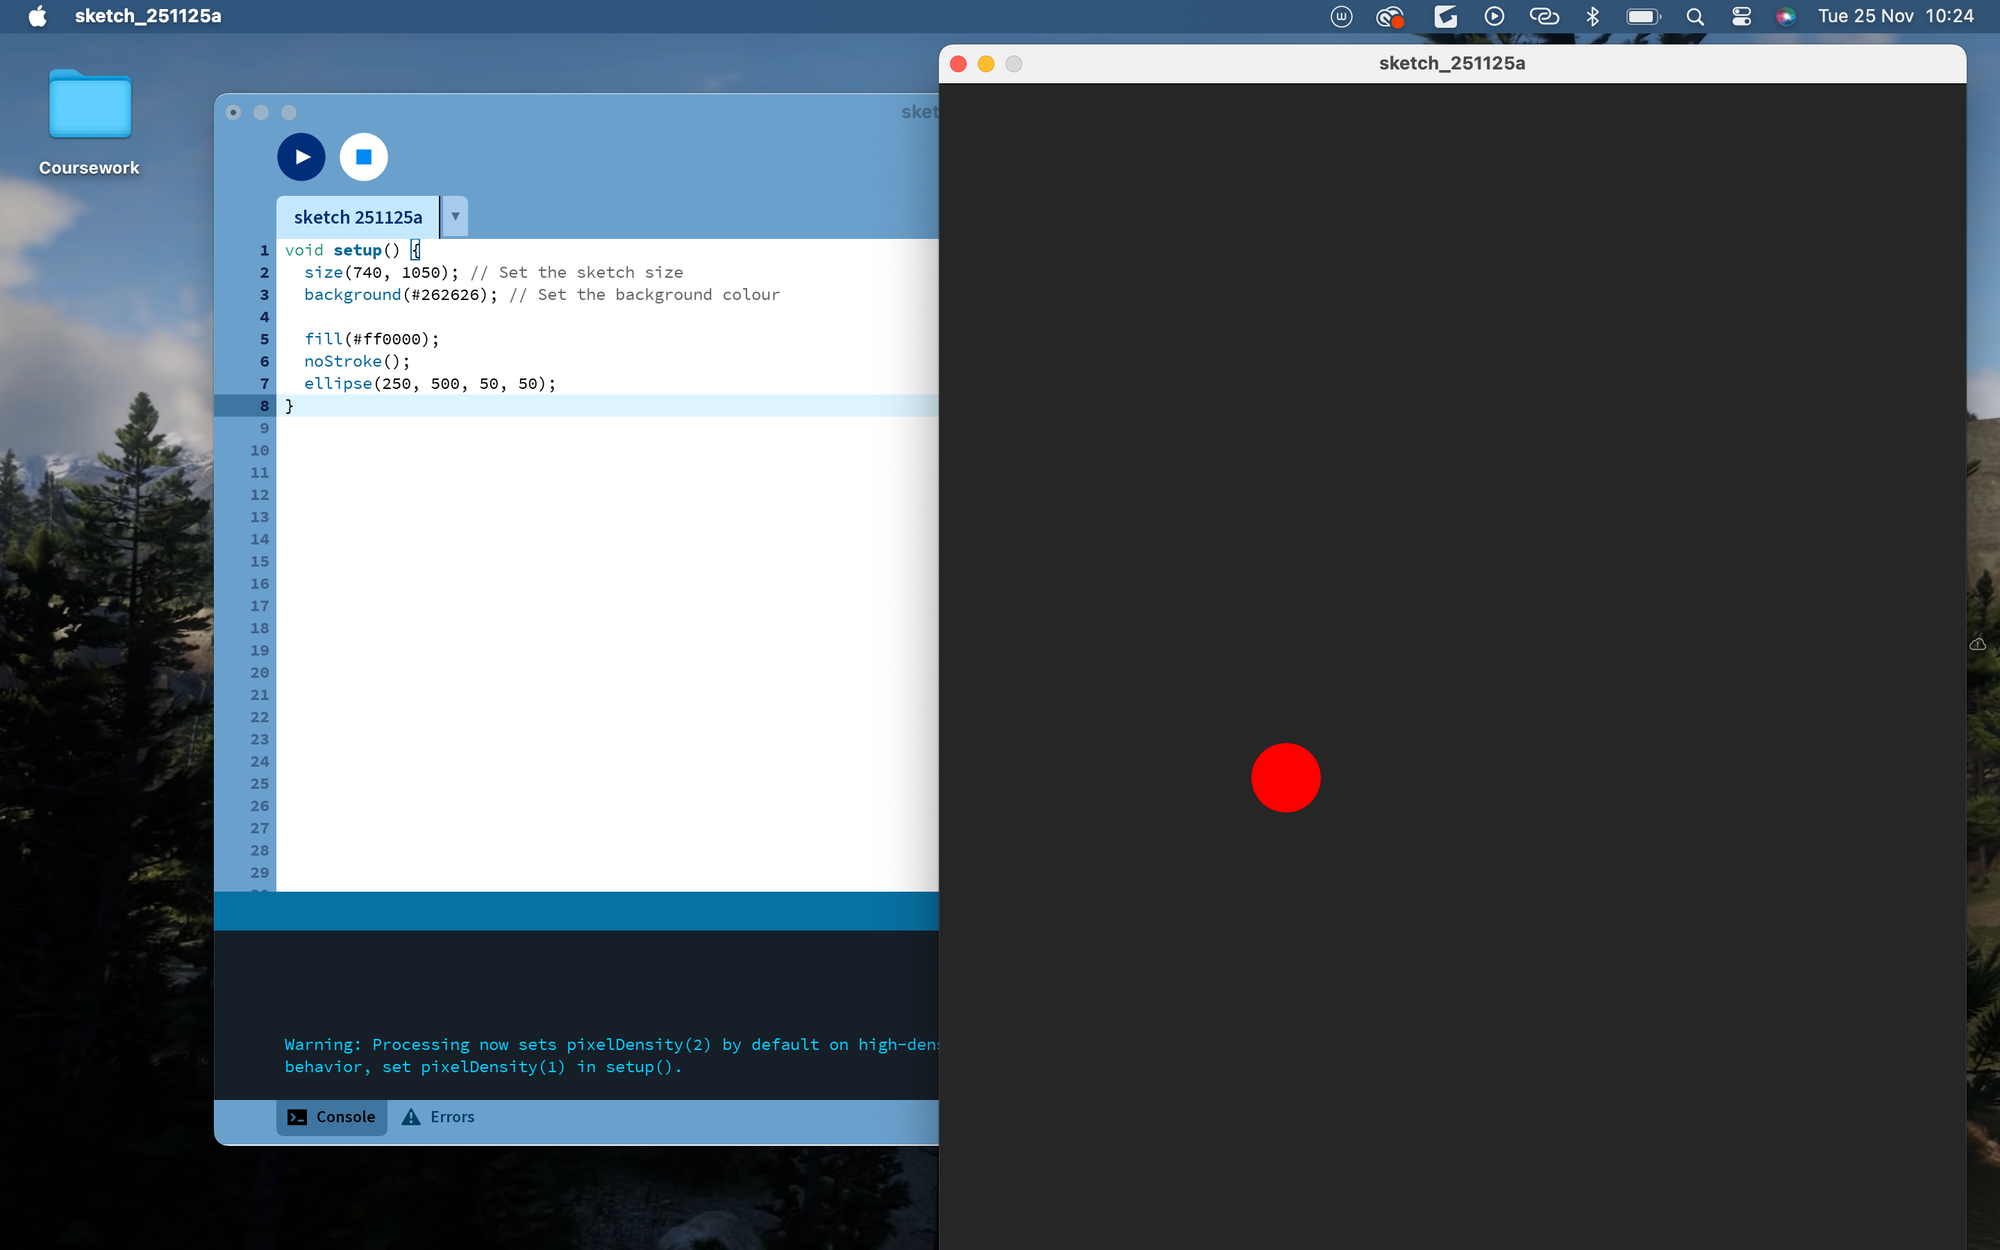Viewport: 2000px width, 1250px height.
Task: Open the sketch tab dropdown arrow
Action: [x=455, y=217]
